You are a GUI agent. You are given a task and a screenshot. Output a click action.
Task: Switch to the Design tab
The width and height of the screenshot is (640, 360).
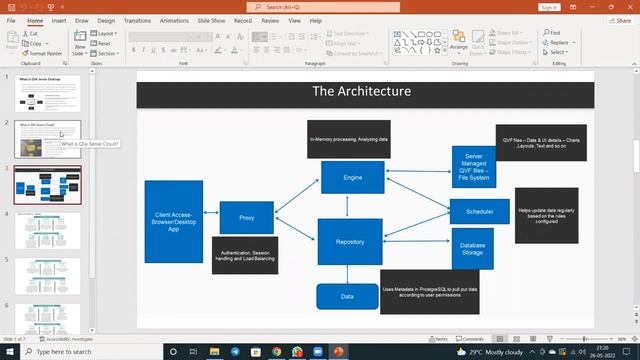(106, 20)
